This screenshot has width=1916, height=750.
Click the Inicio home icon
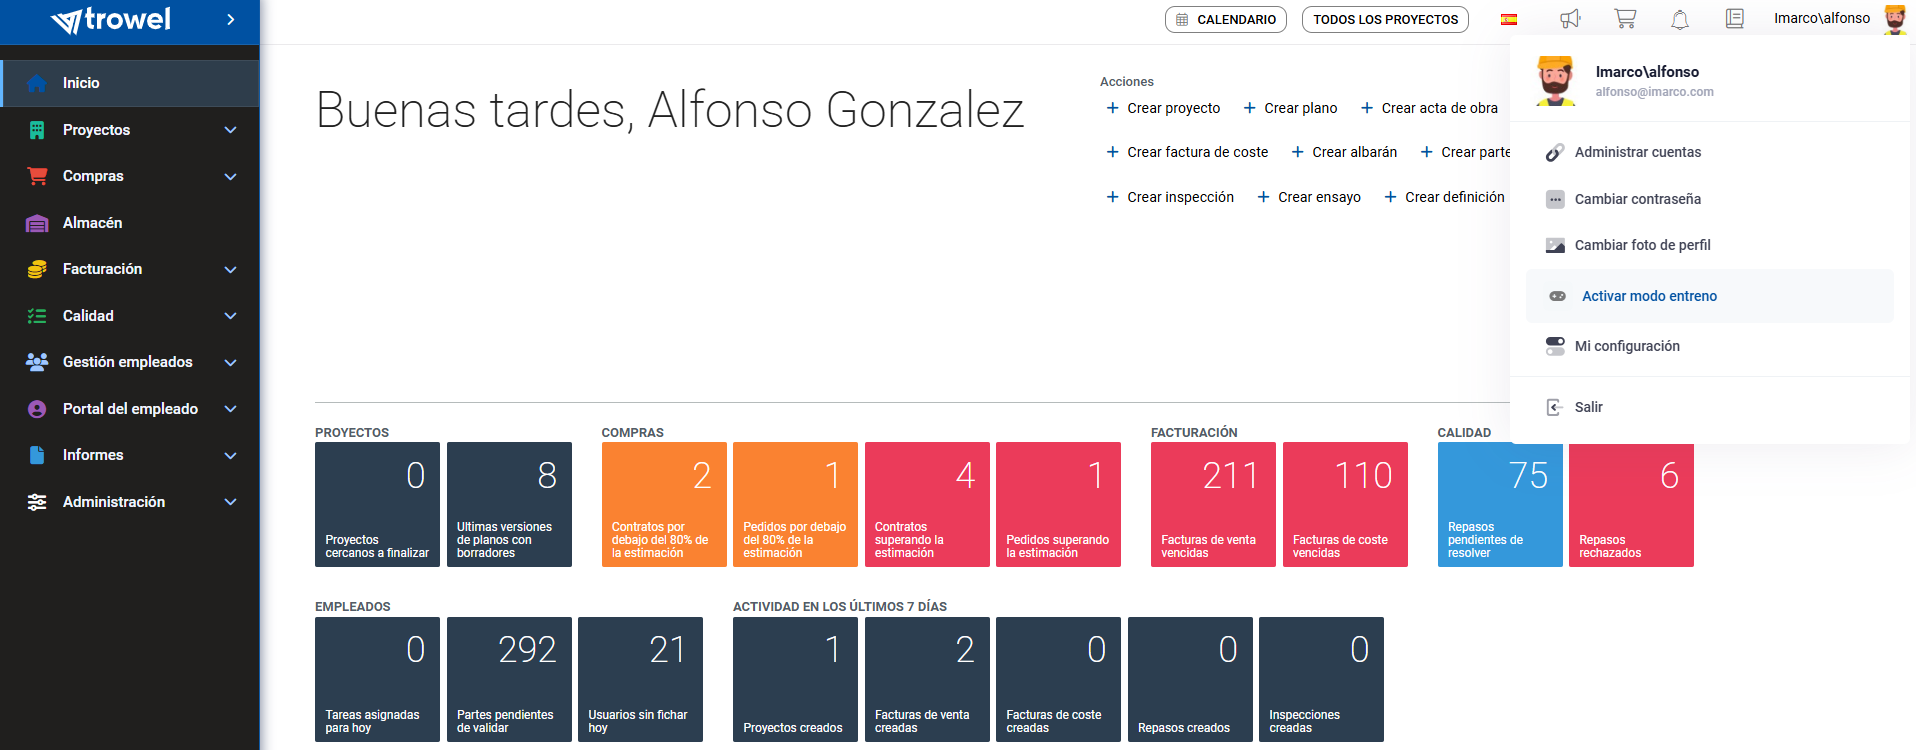point(37,83)
